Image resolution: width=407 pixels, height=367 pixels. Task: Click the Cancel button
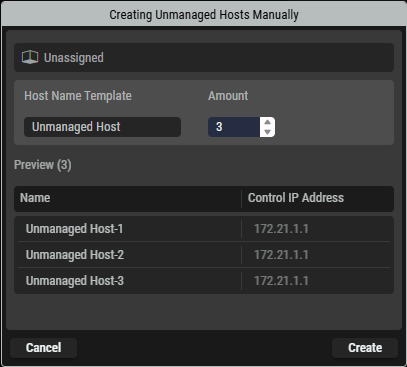click(x=43, y=348)
